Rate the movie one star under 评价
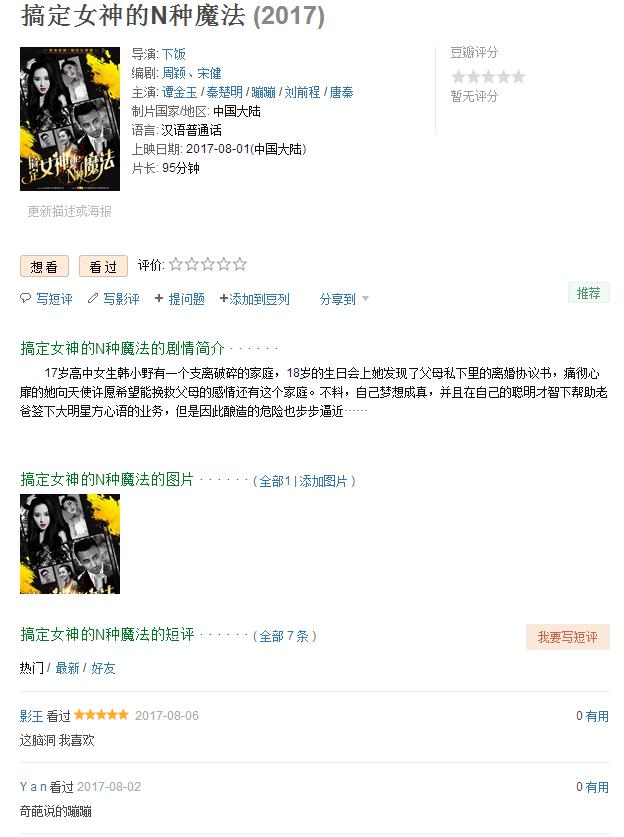 click(x=176, y=264)
